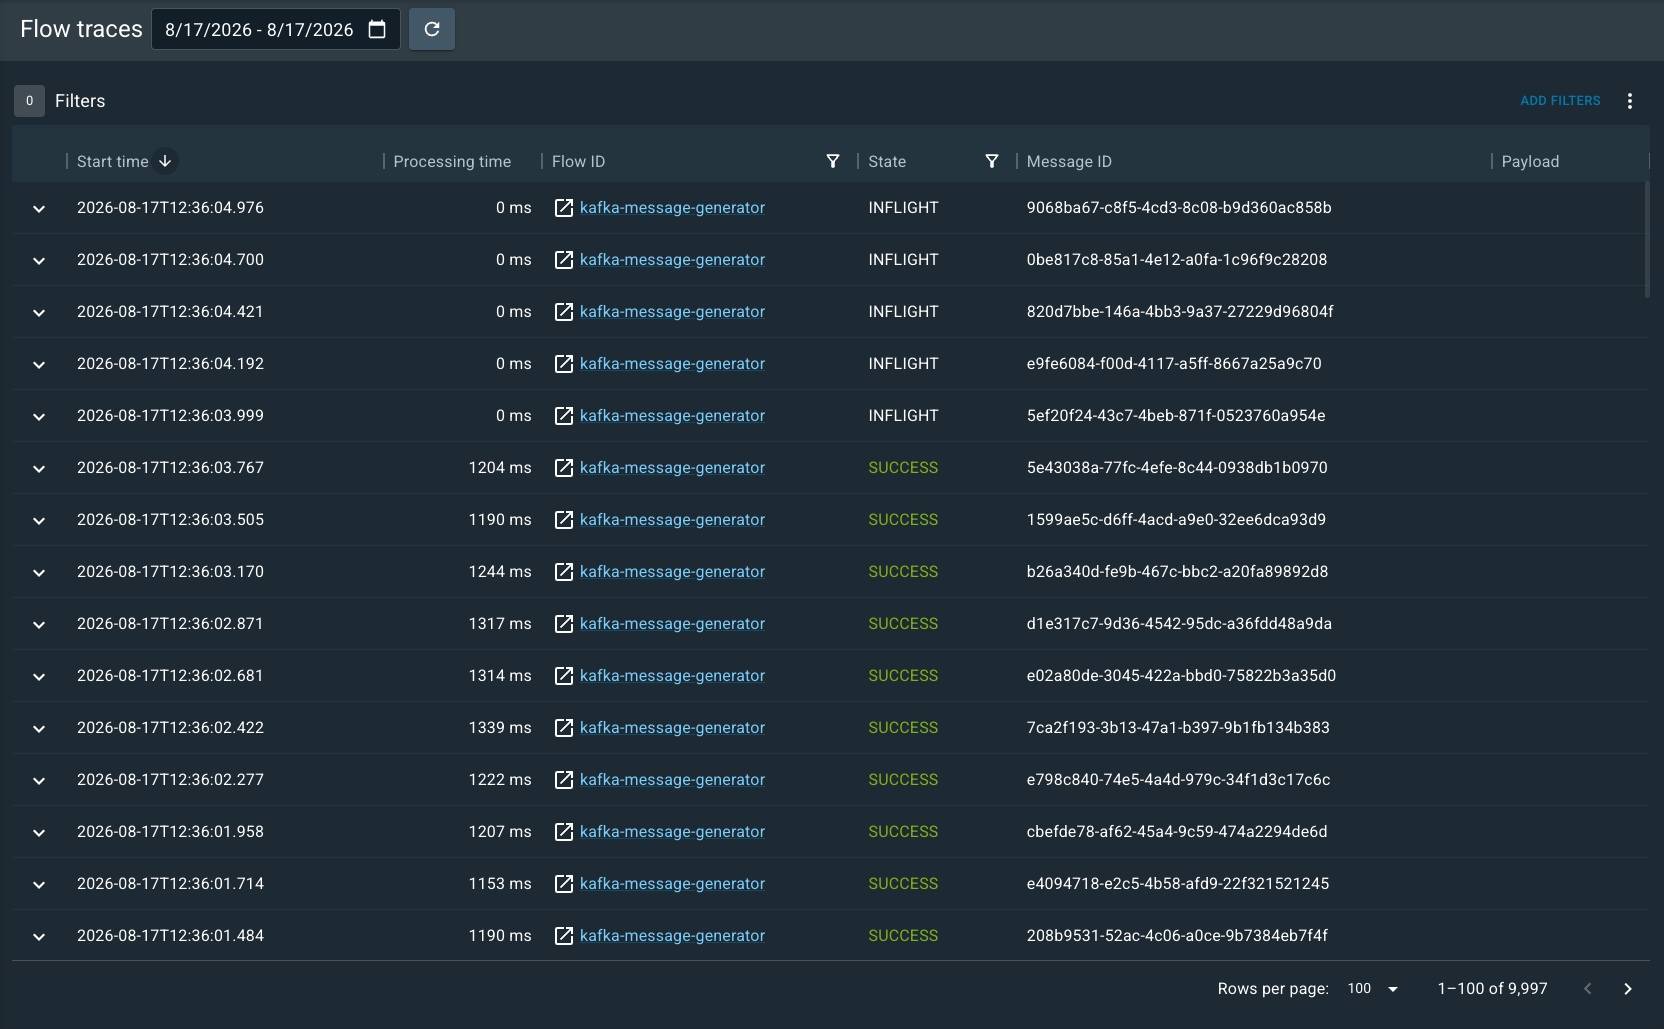The width and height of the screenshot is (1664, 1029).
Task: Refresh the flow traces list
Action: pyautogui.click(x=432, y=29)
